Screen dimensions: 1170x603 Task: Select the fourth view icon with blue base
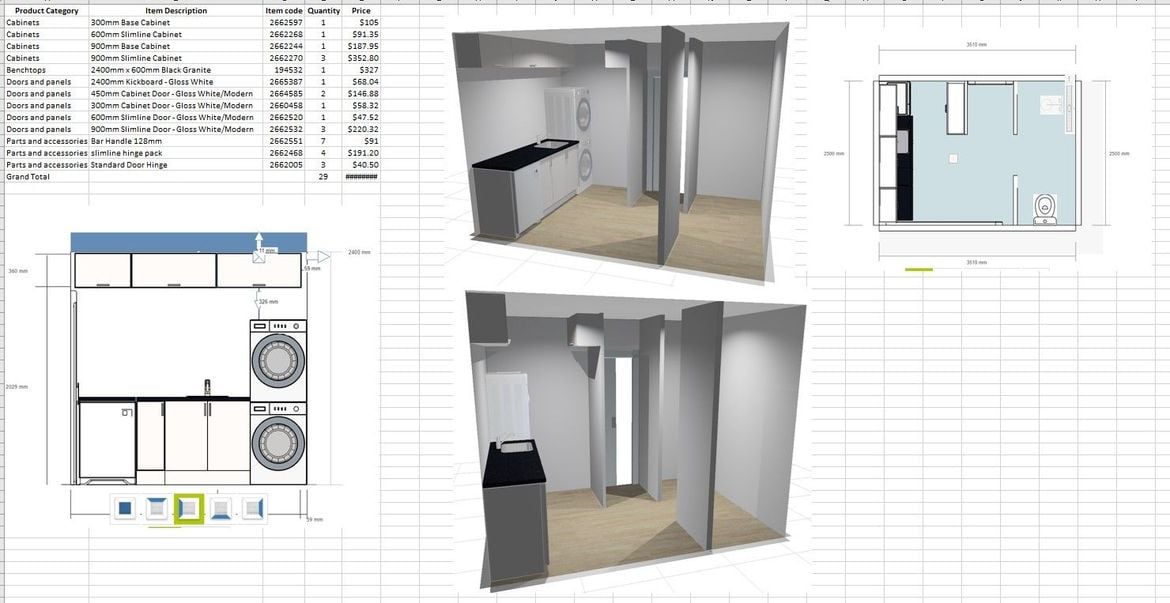221,508
